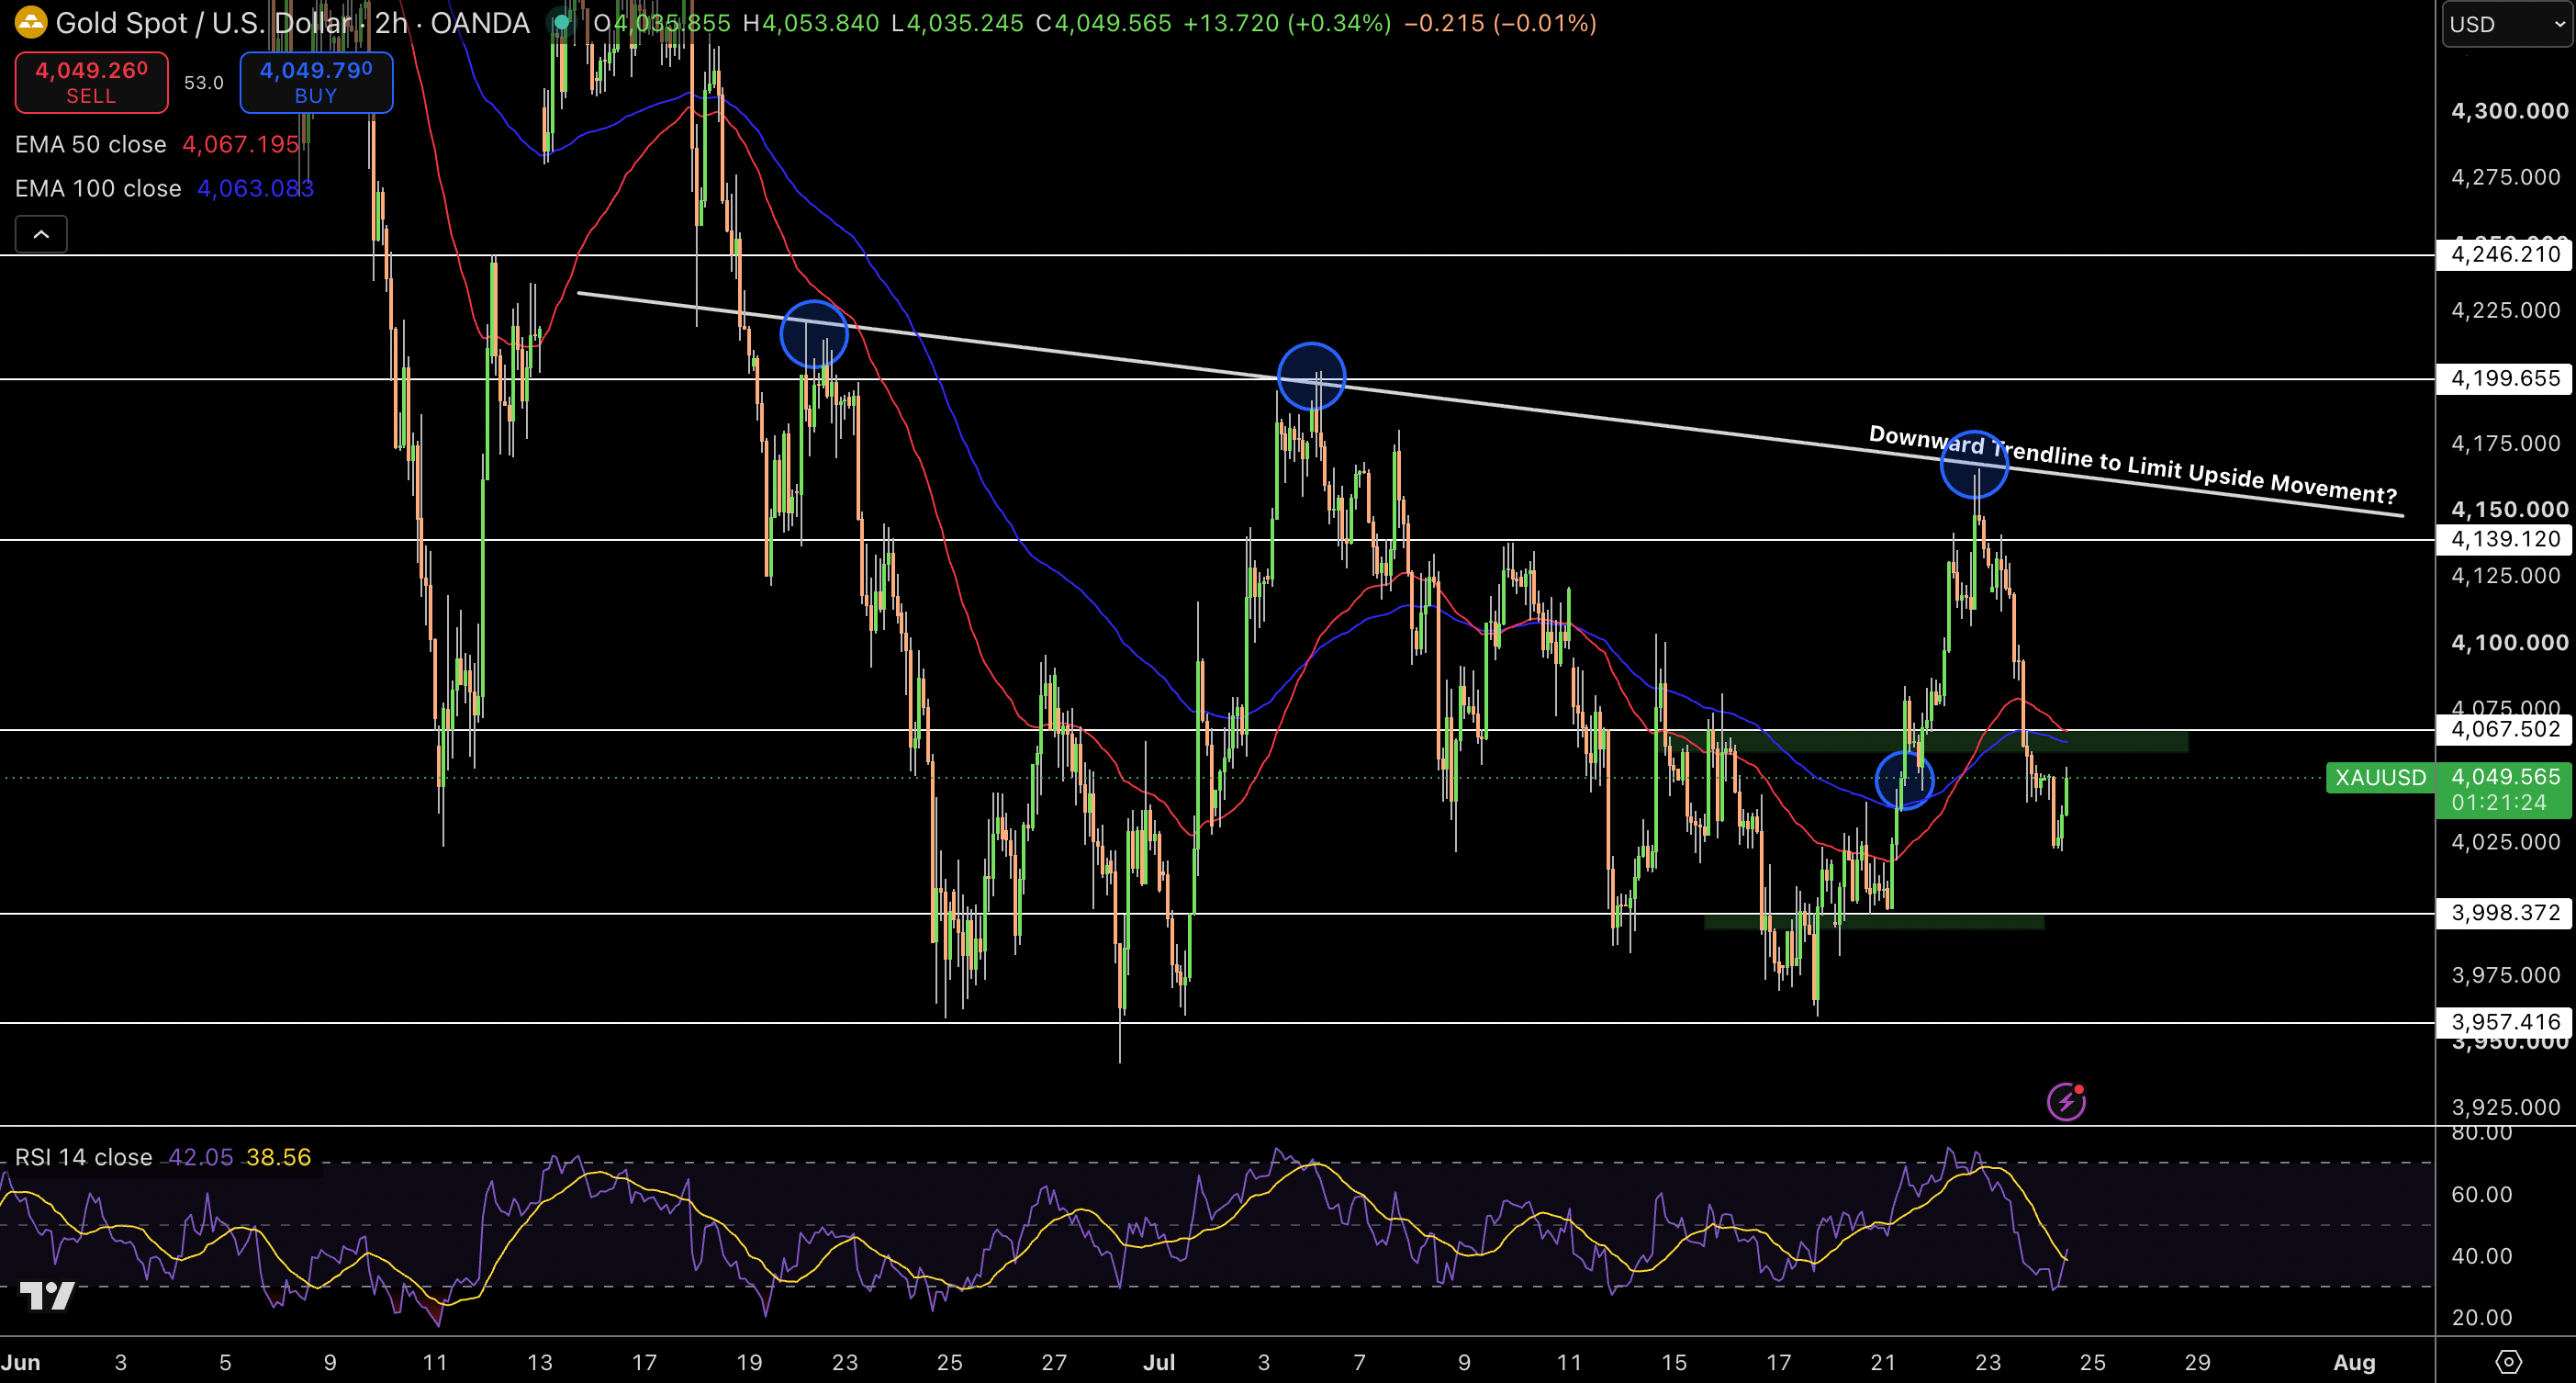Click the RSI value 42.05
Image resolution: width=2576 pixels, height=1383 pixels.
(x=200, y=1157)
